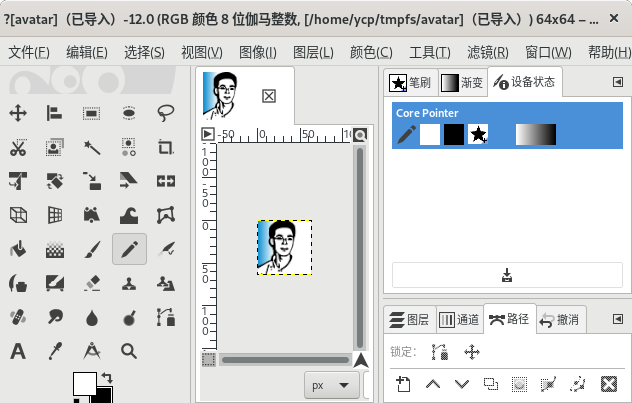This screenshot has height=403, width=632.
Task: Select the Perspective Clone tool
Action: (166, 284)
